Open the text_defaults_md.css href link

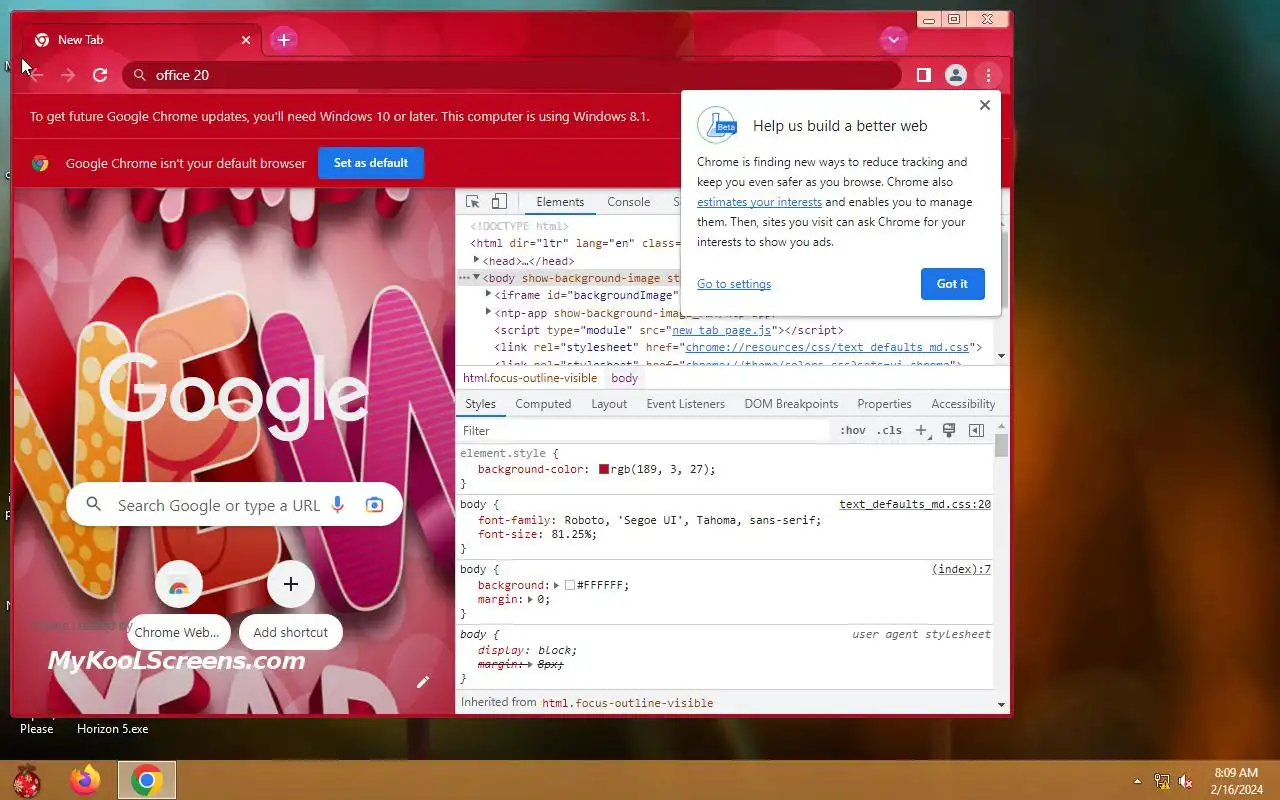click(x=827, y=347)
